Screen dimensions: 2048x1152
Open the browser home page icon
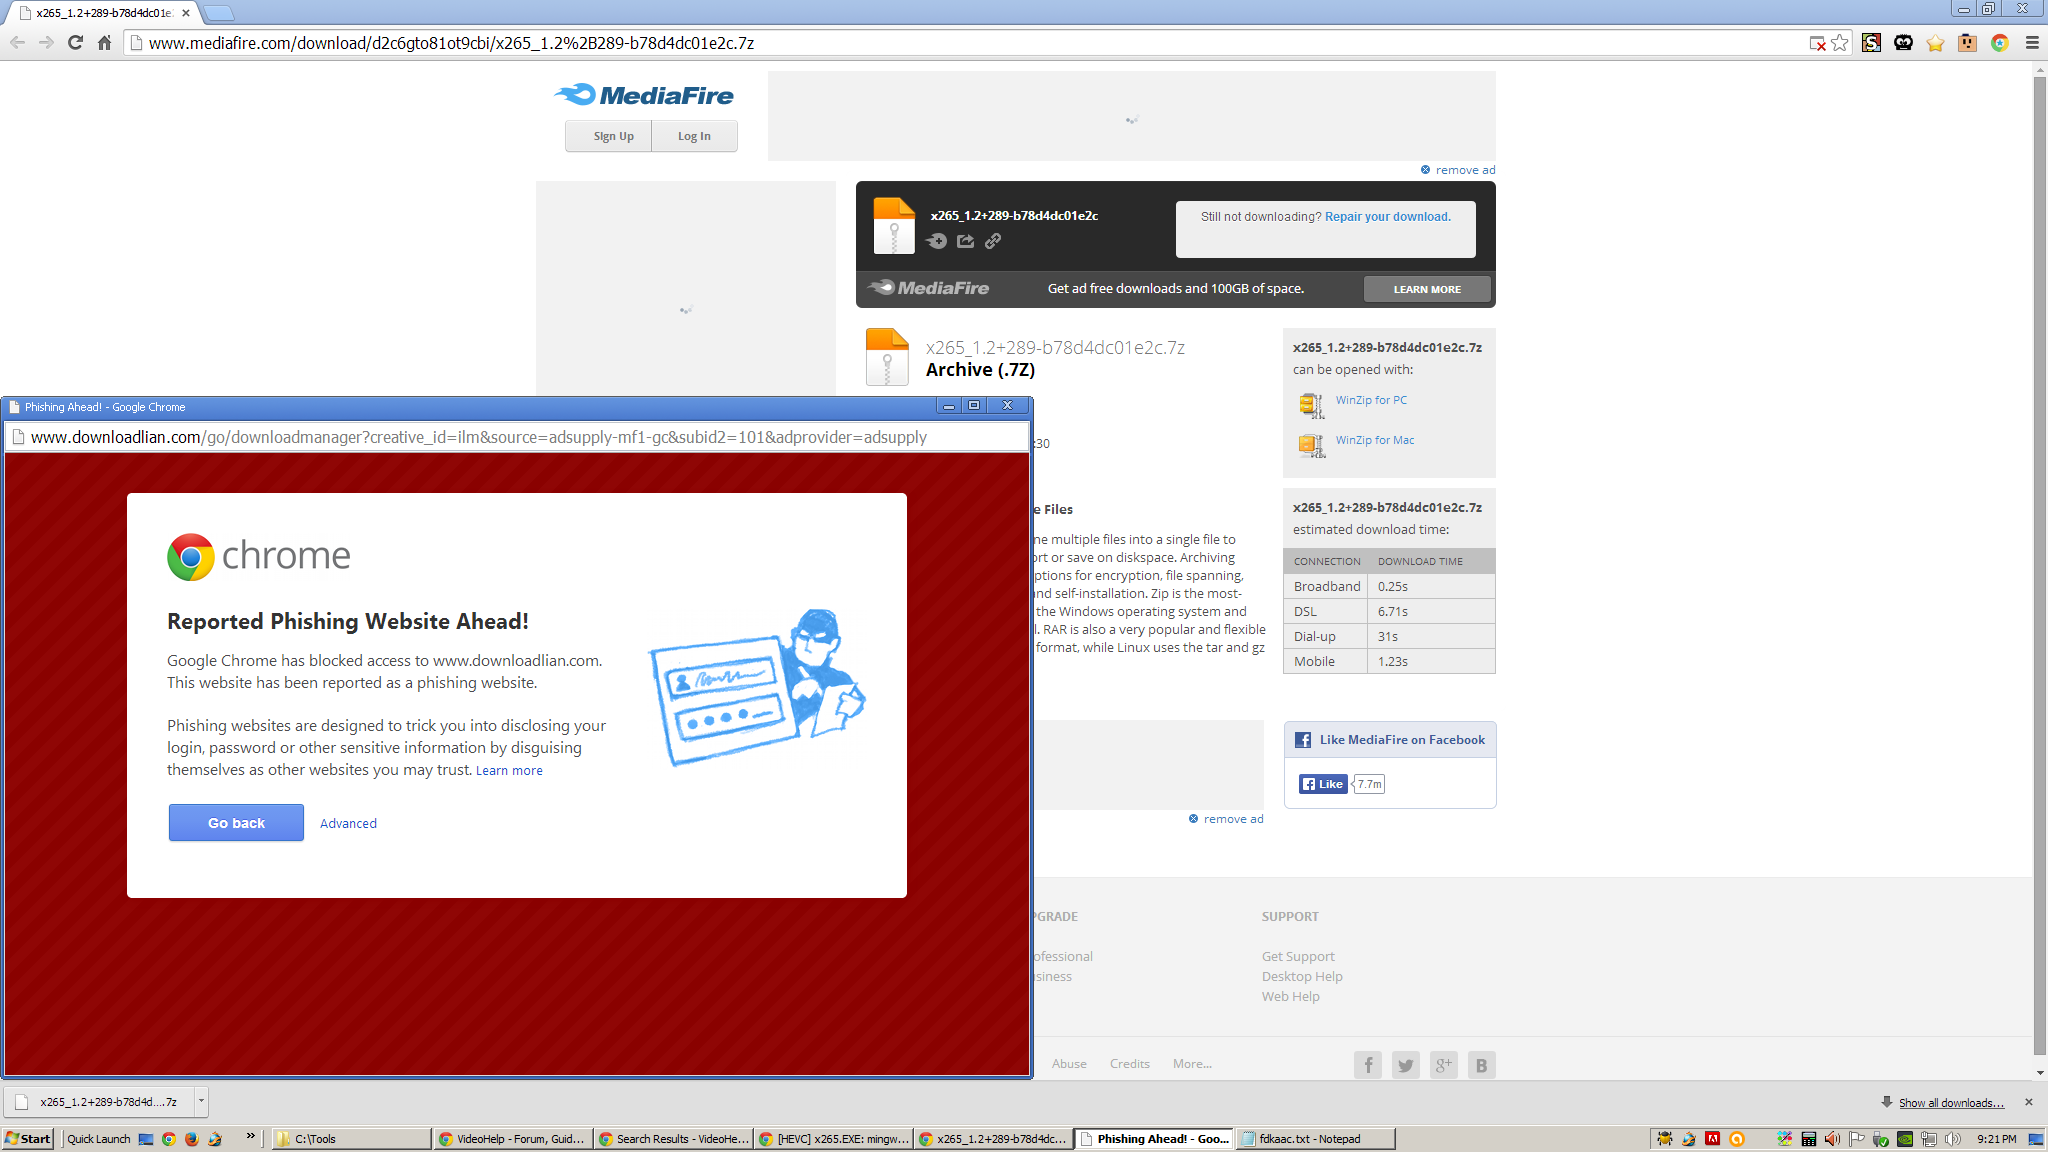tap(104, 43)
